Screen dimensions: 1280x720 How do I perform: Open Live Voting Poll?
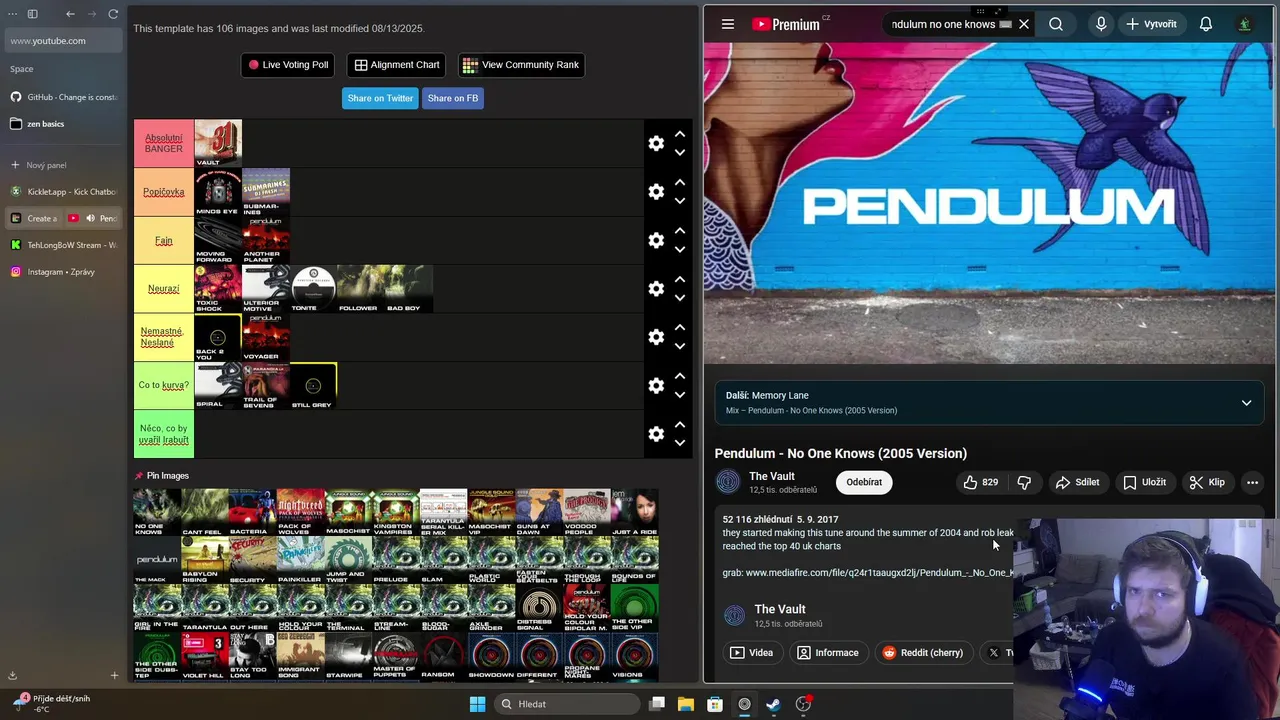tap(288, 65)
